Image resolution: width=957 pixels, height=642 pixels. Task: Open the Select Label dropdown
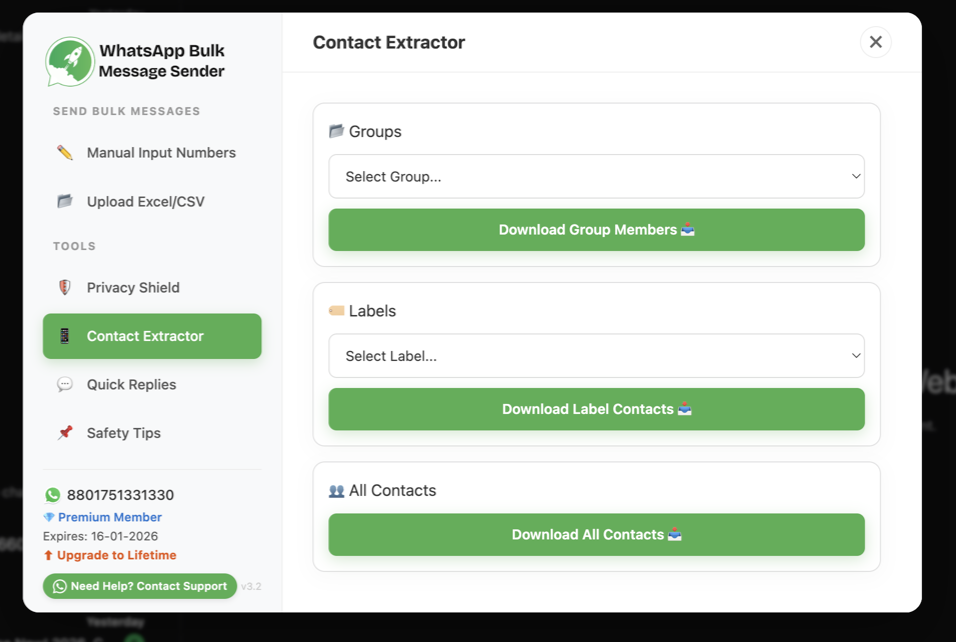click(596, 356)
